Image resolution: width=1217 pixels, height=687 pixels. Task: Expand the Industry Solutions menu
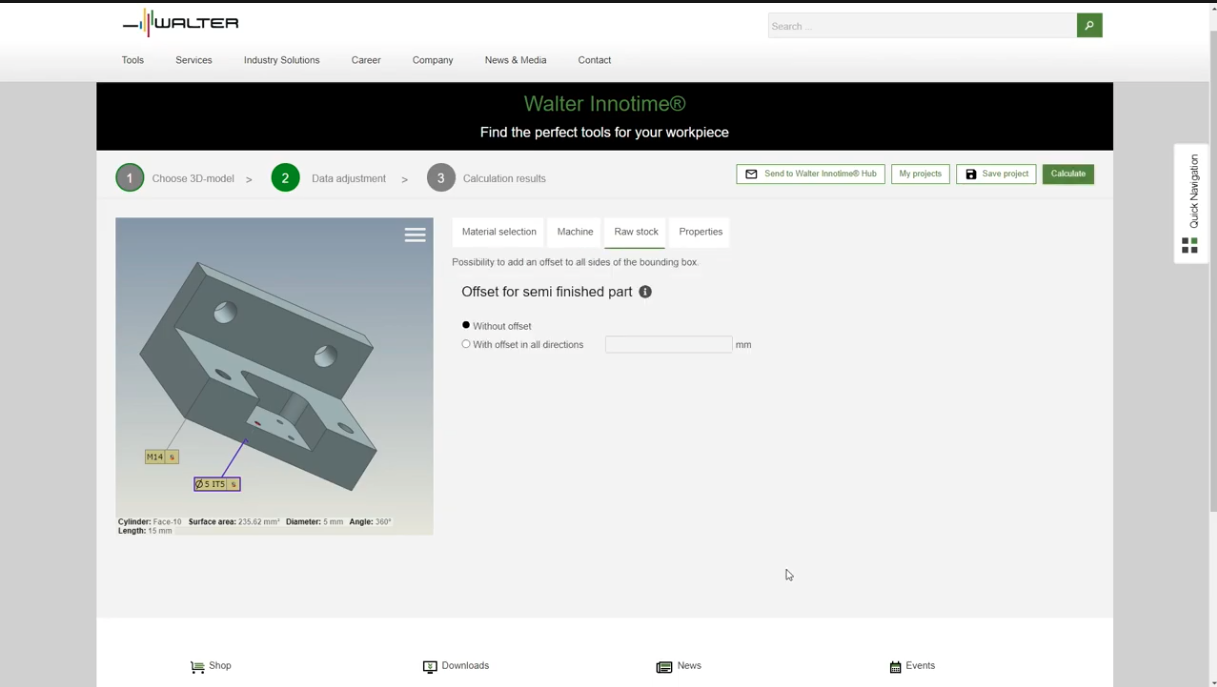click(x=281, y=60)
